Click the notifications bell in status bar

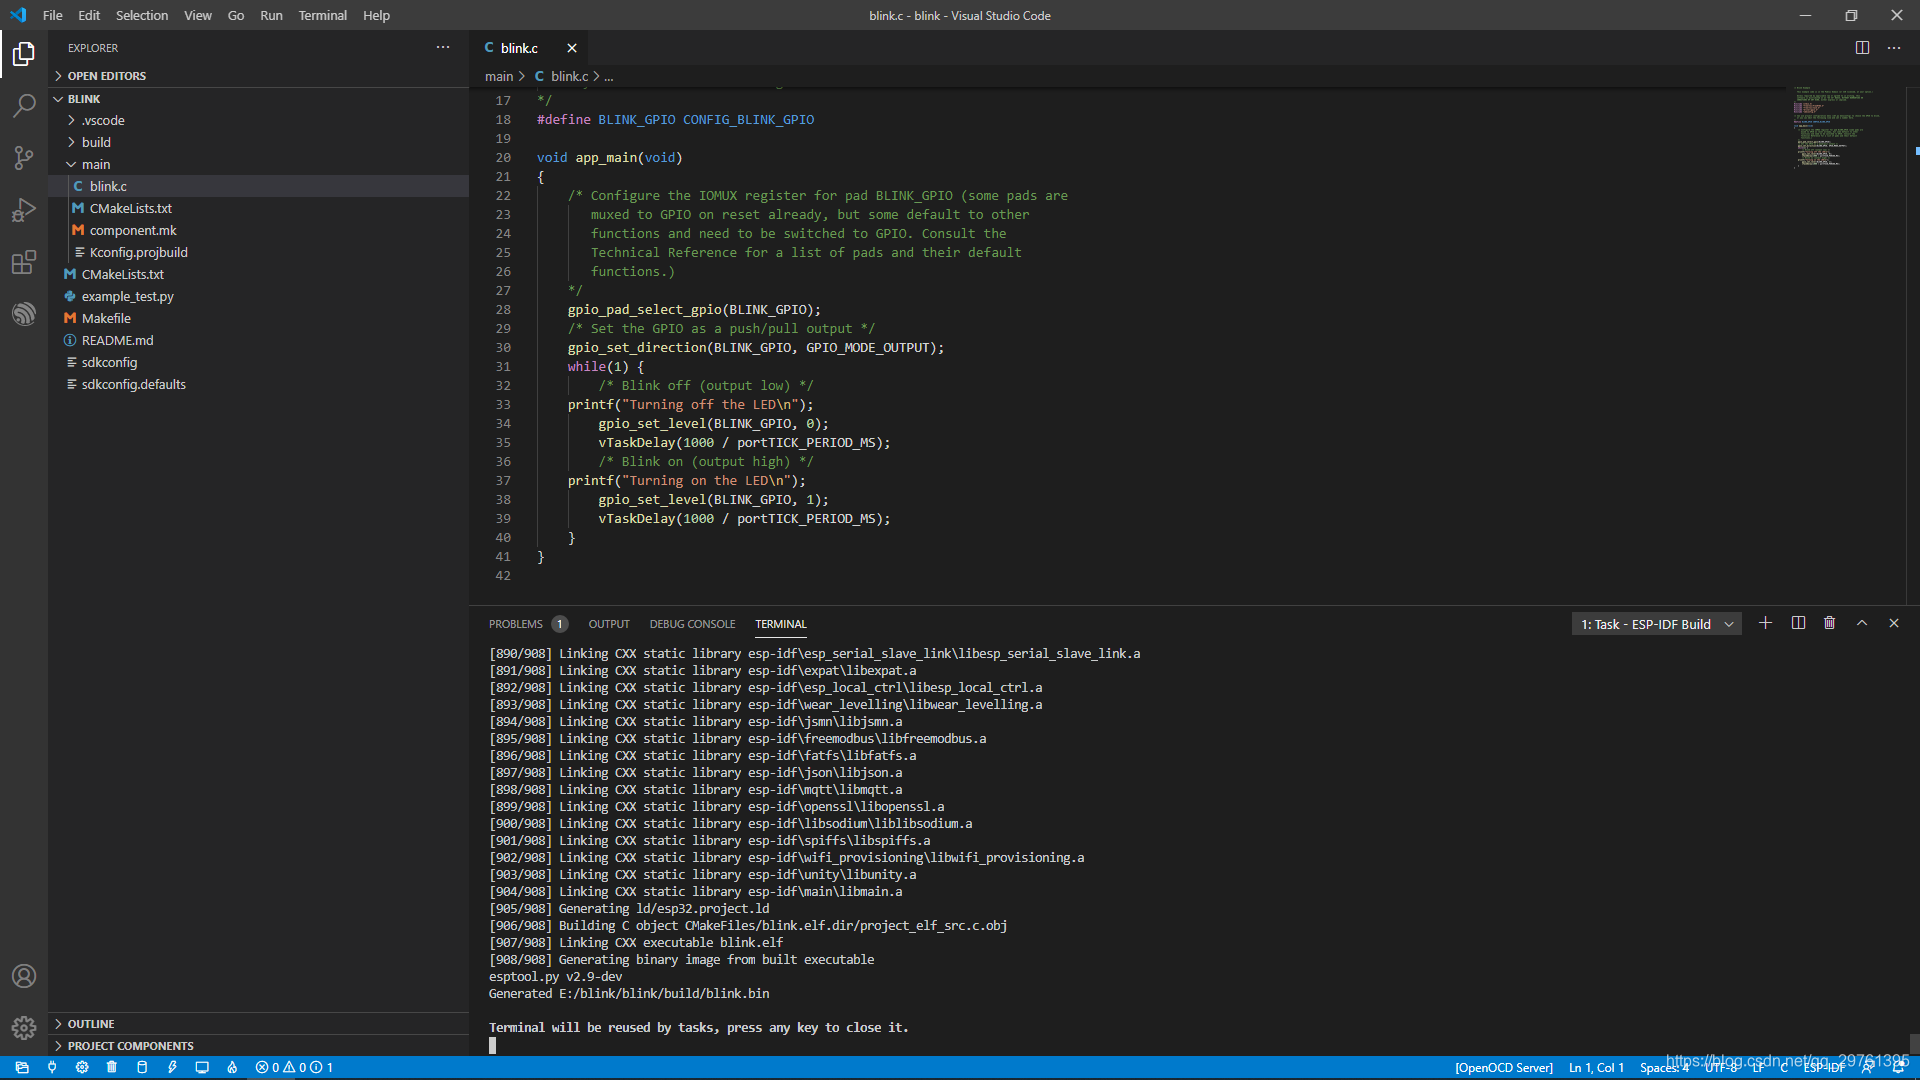click(1899, 1067)
